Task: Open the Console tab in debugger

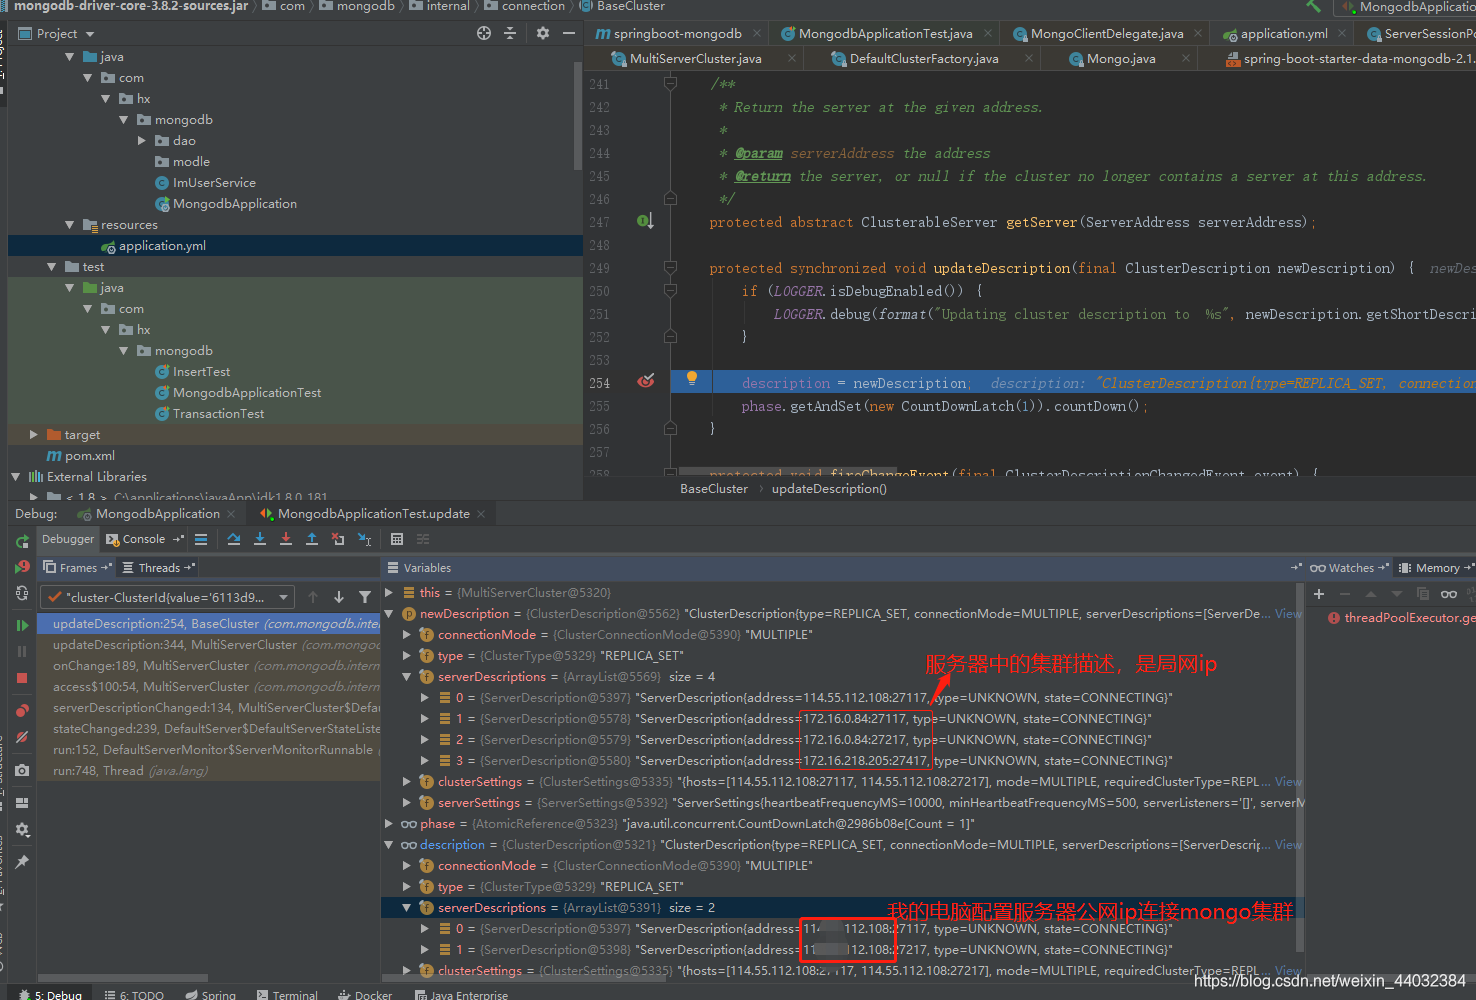Action: [x=143, y=539]
